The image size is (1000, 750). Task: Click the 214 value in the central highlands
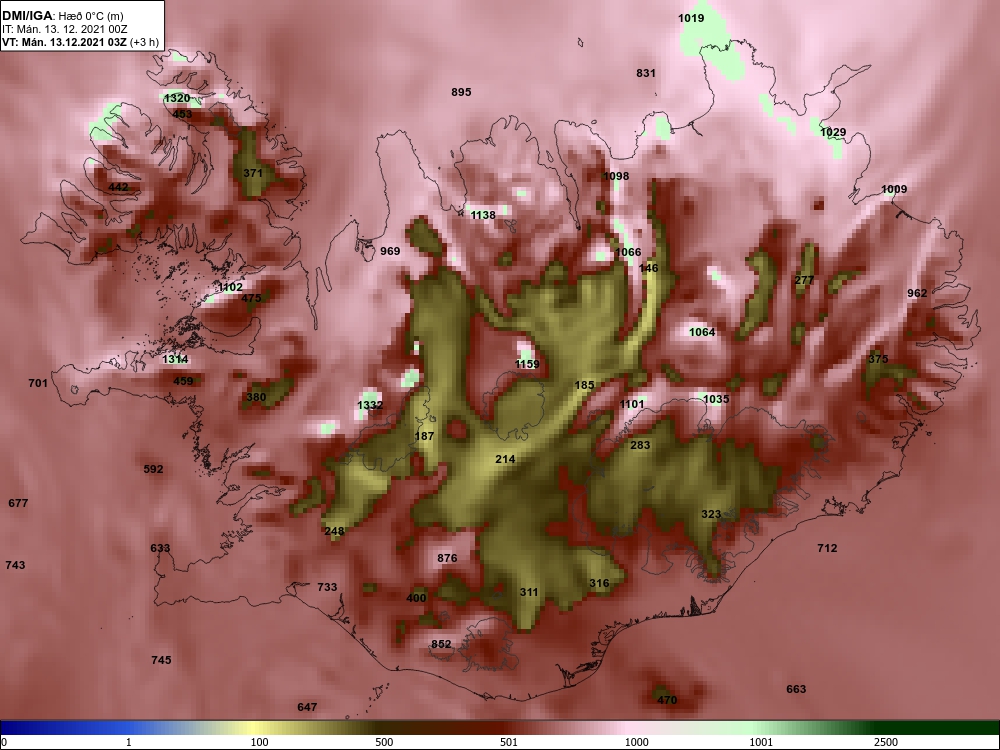click(x=505, y=459)
